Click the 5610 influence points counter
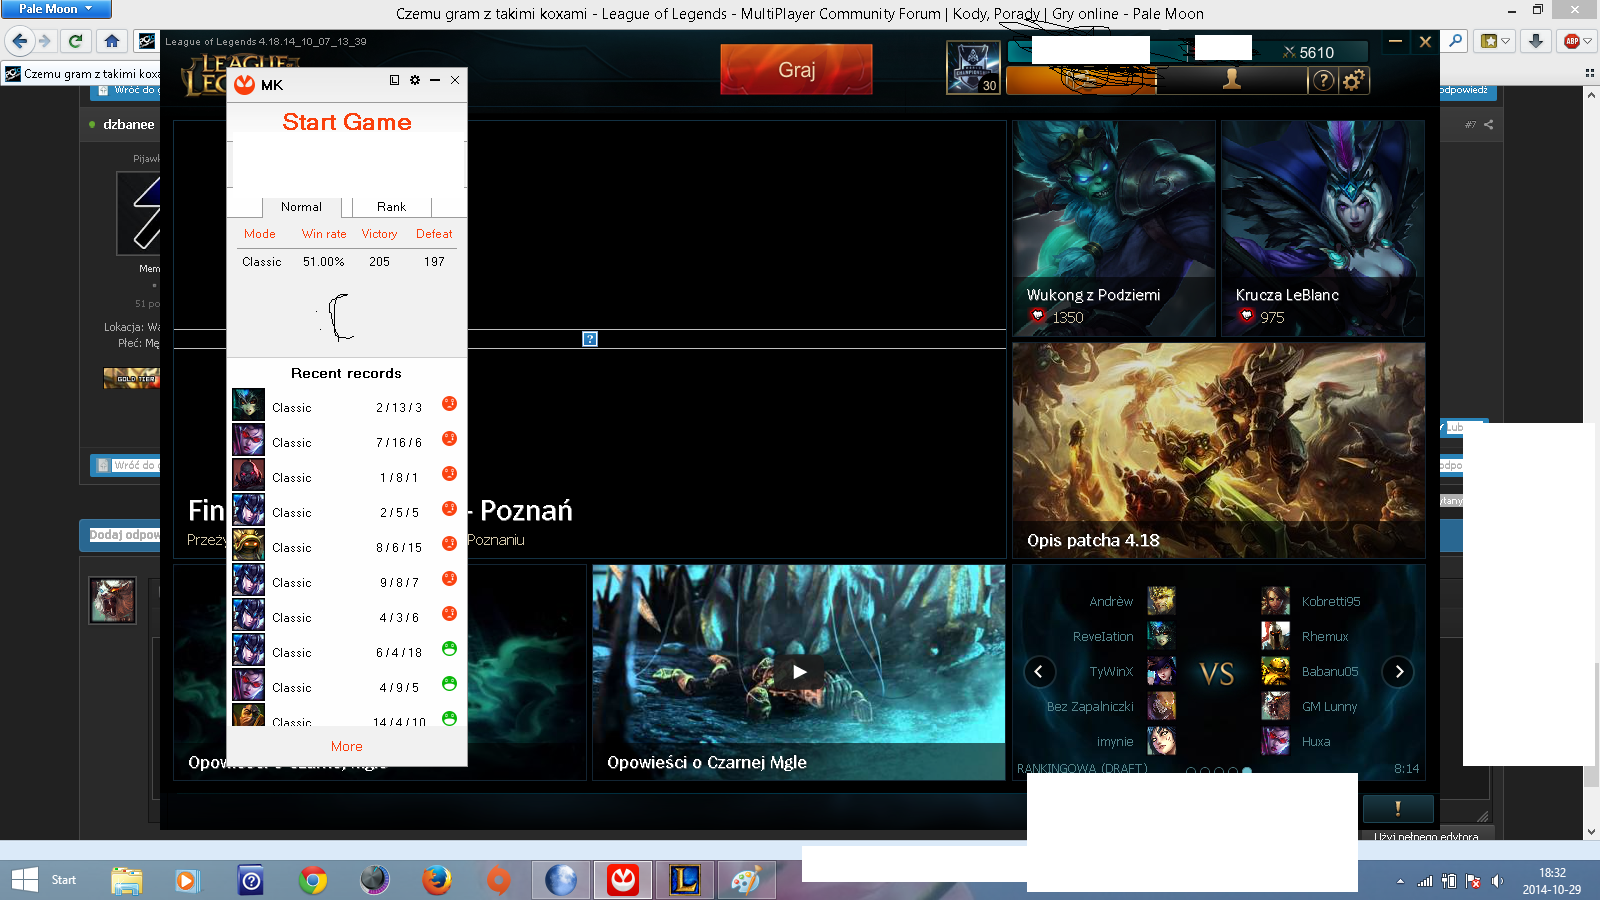Image resolution: width=1600 pixels, height=900 pixels. click(1309, 53)
